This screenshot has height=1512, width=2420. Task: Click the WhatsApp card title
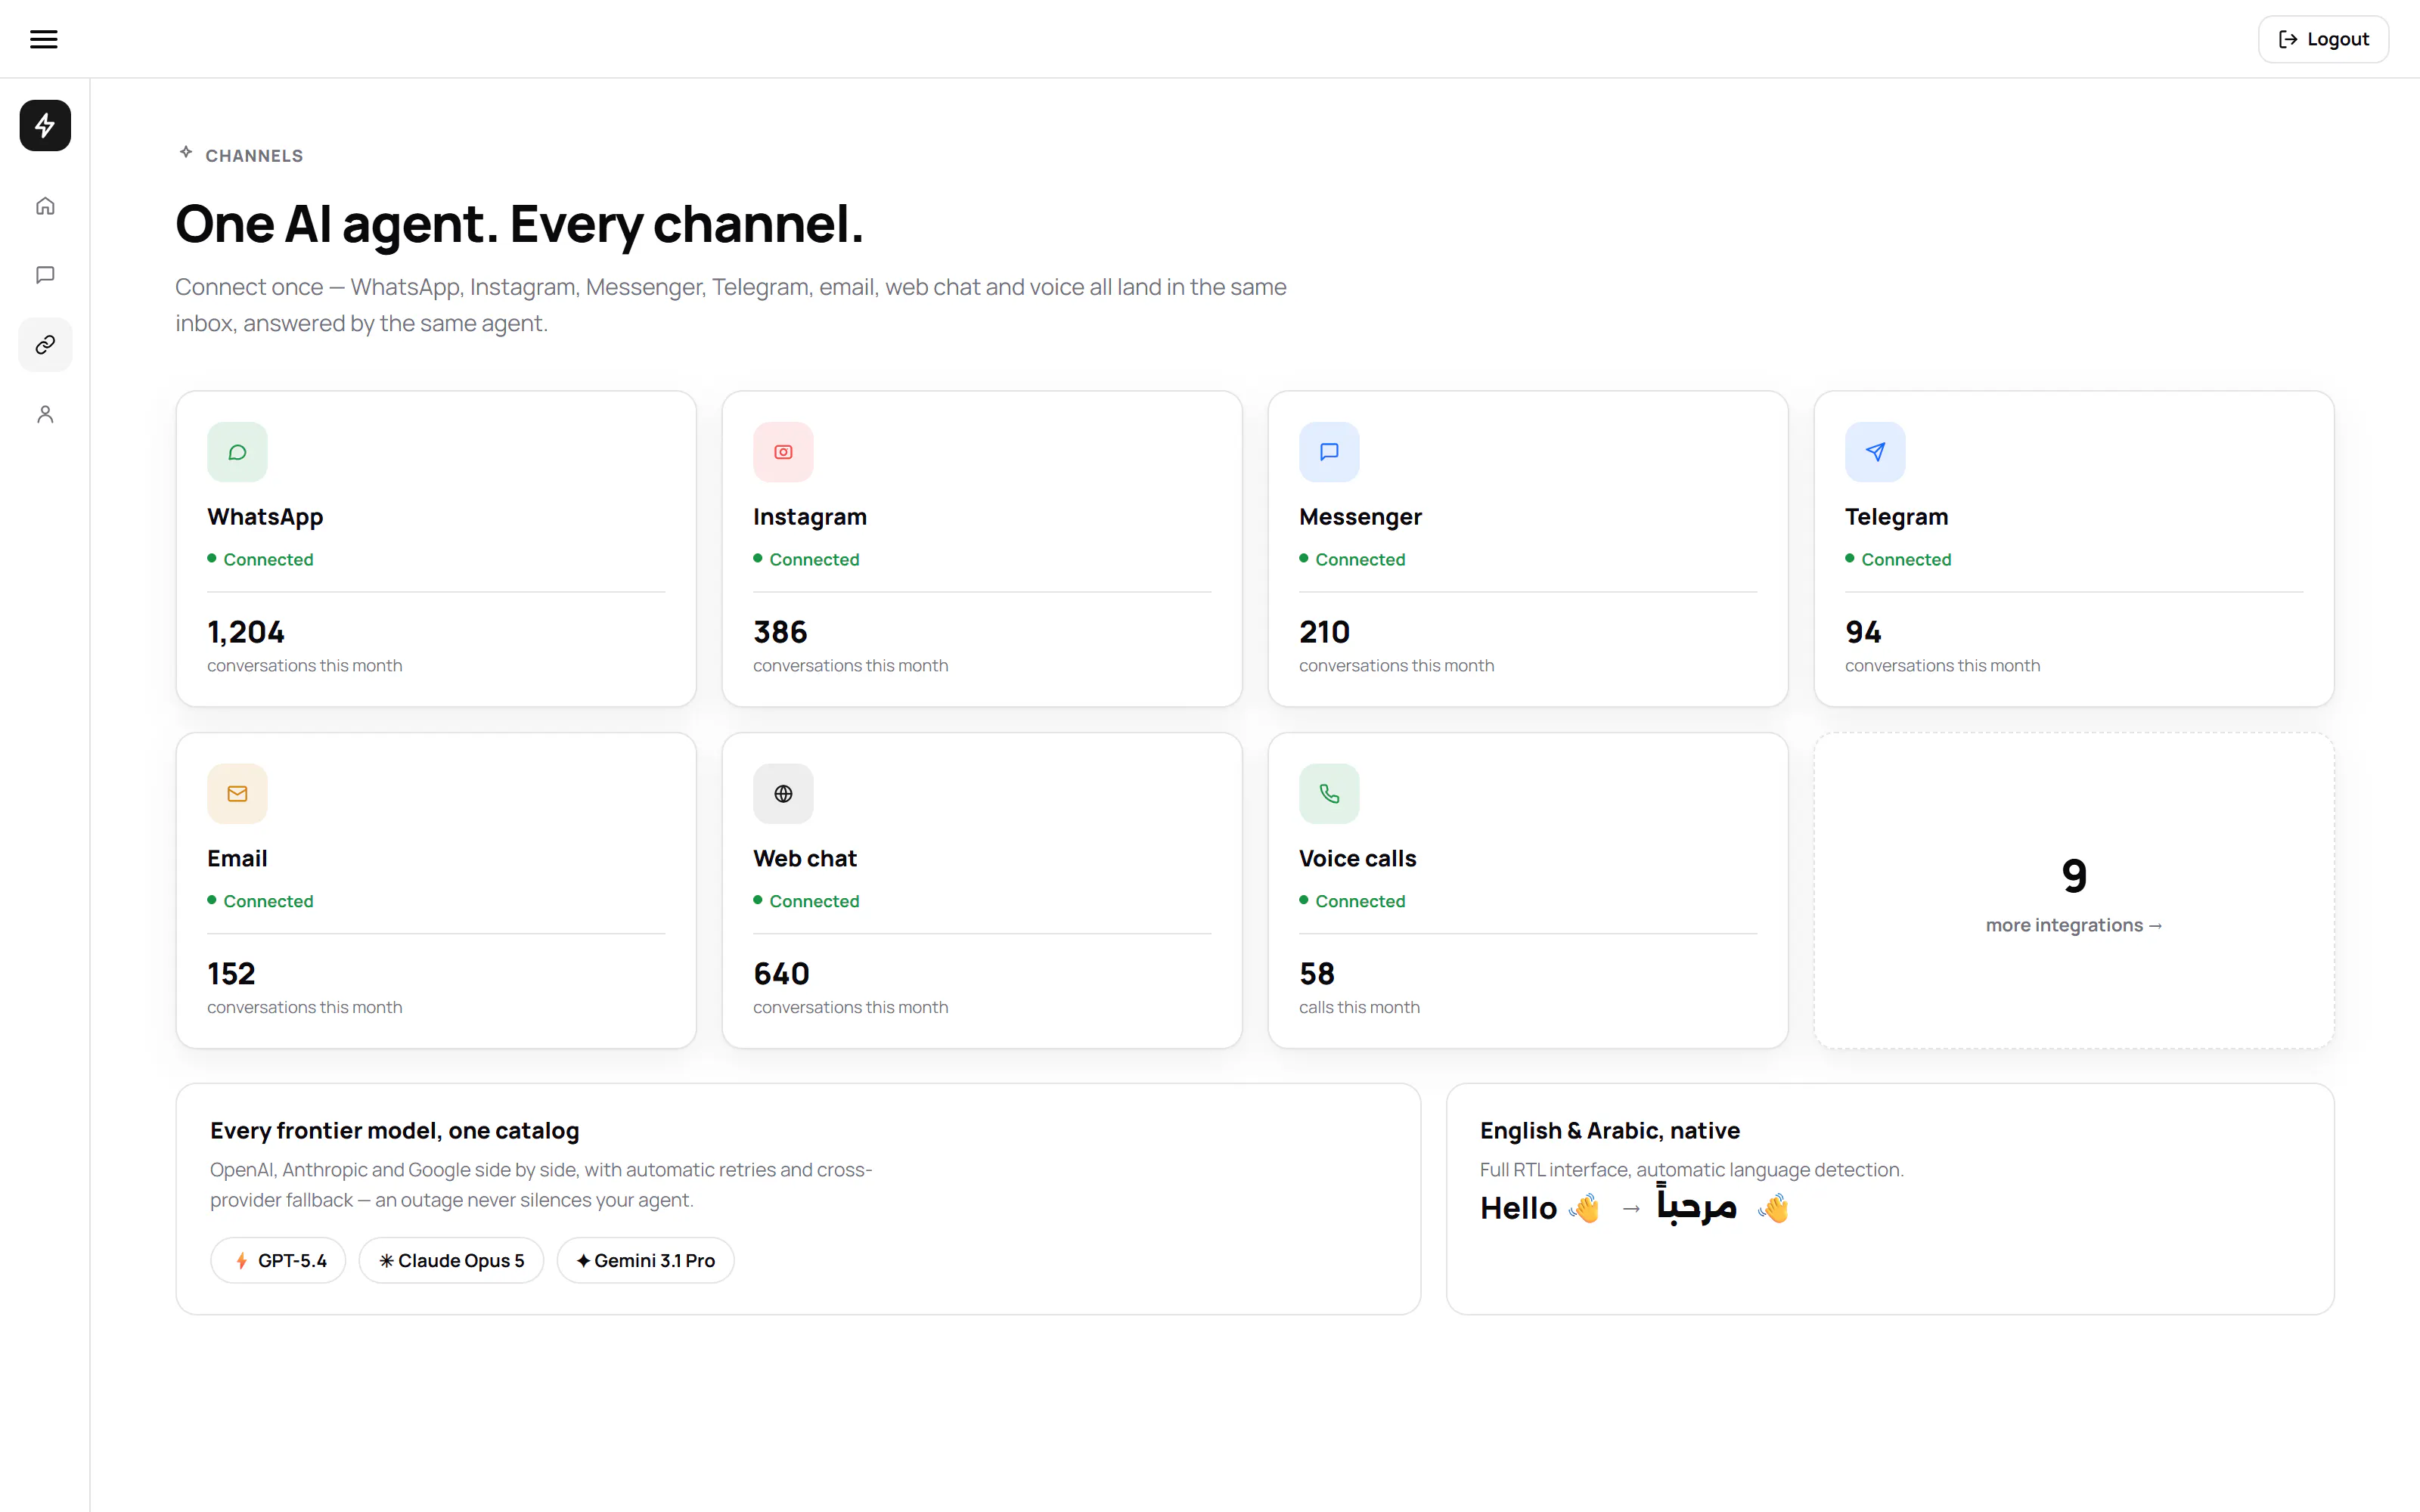coord(265,517)
